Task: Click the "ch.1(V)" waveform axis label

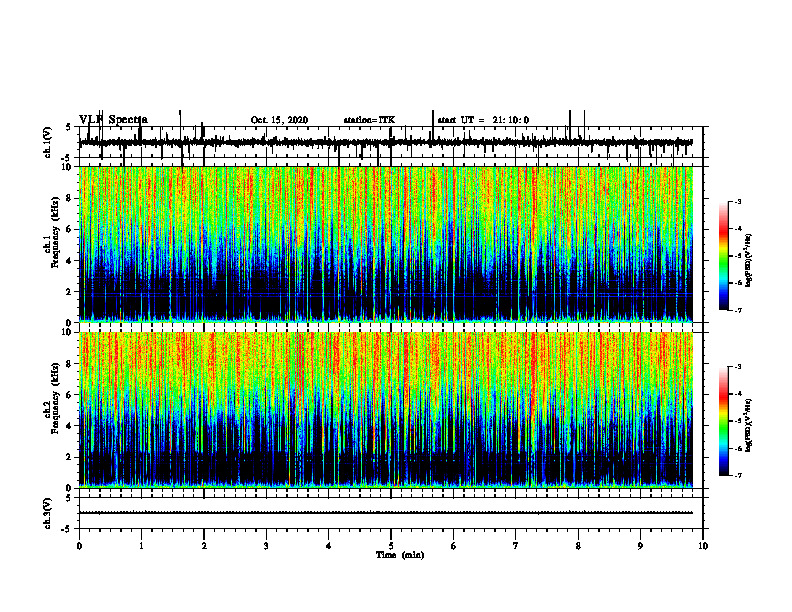Action: click(x=48, y=142)
